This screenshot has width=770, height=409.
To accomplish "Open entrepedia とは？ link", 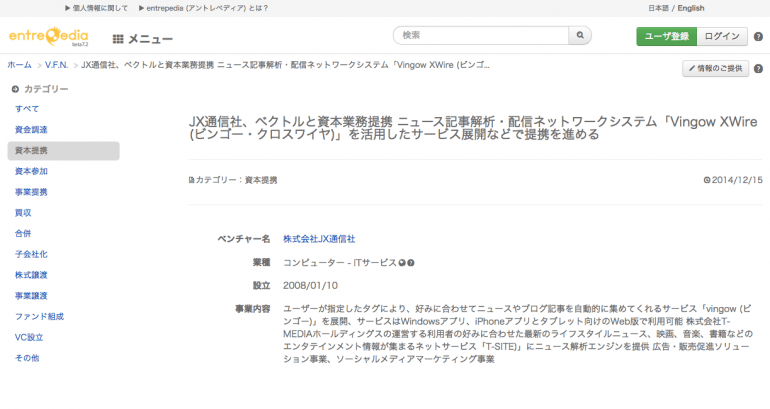I will point(203,8).
